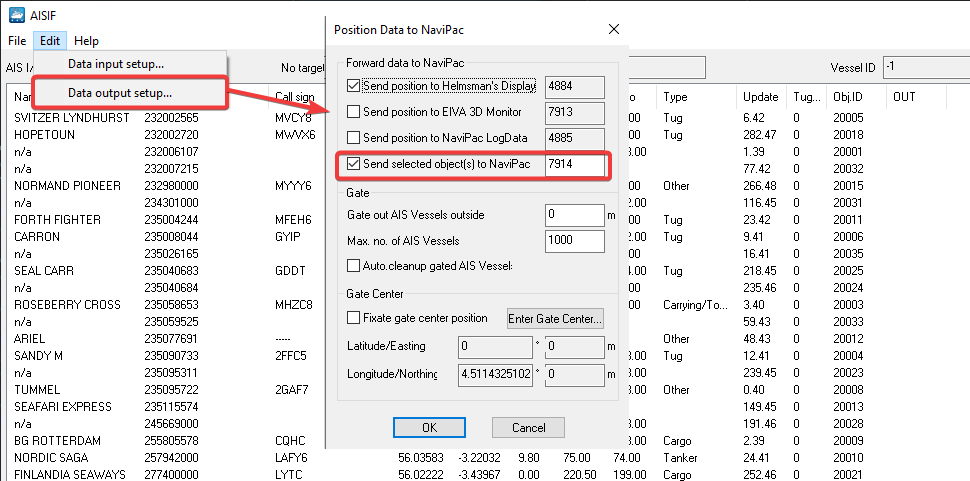The image size is (970, 481).
Task: Click call sign MFEH6
Action: click(x=293, y=219)
